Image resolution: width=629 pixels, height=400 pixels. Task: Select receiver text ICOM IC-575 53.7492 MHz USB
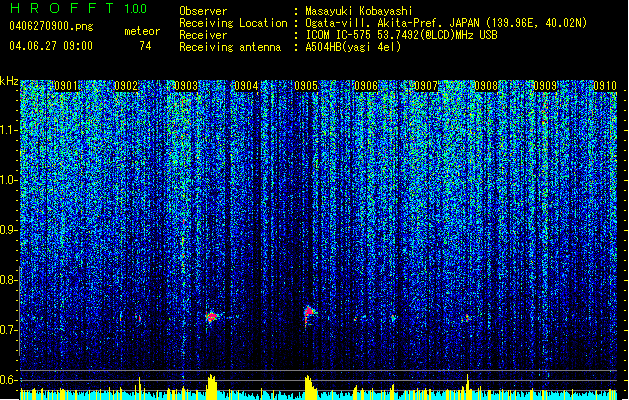pyautogui.click(x=402, y=35)
